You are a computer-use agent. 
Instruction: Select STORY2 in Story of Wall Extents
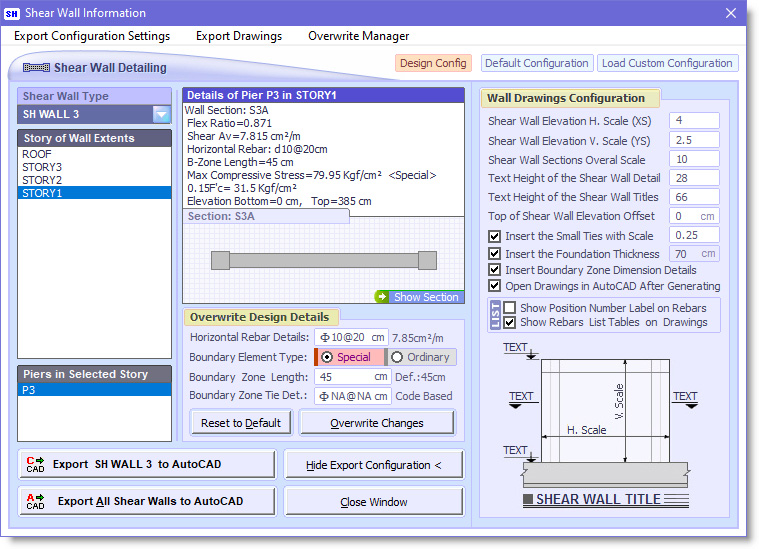point(42,180)
